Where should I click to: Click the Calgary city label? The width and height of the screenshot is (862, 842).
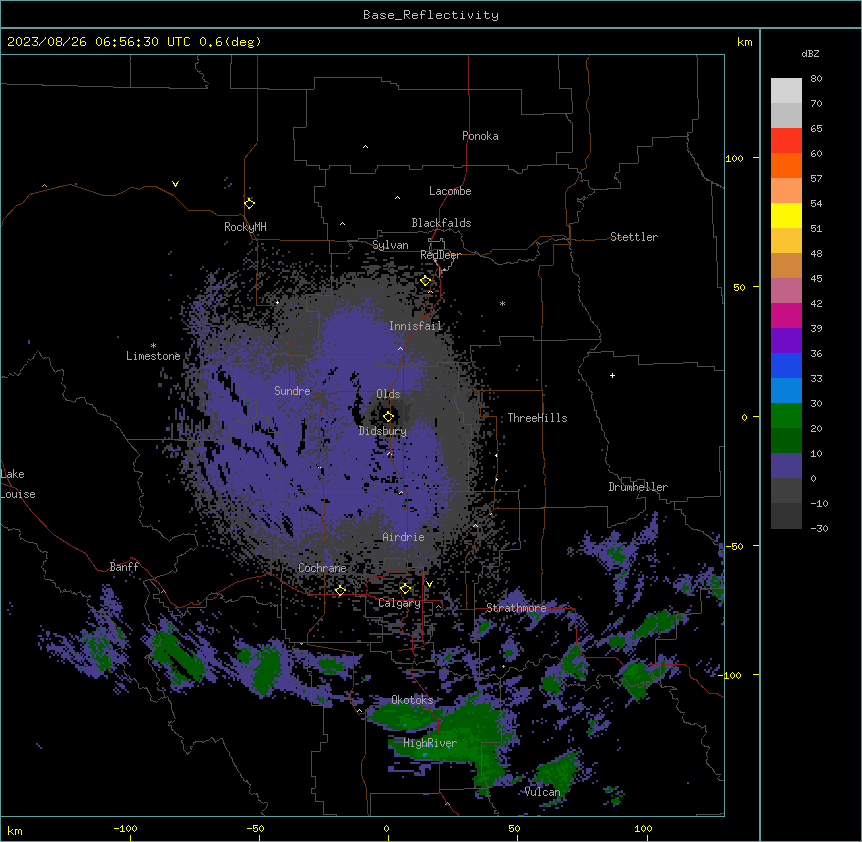(399, 603)
